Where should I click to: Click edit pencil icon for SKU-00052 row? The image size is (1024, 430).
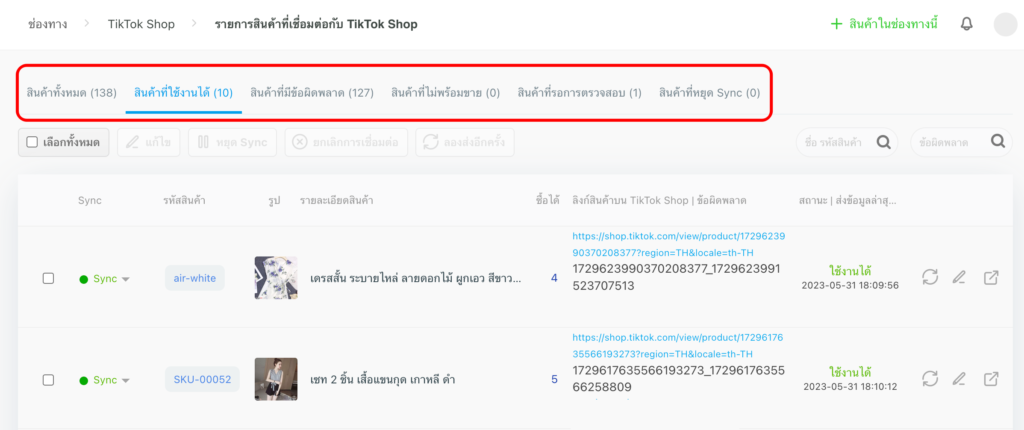(x=960, y=379)
